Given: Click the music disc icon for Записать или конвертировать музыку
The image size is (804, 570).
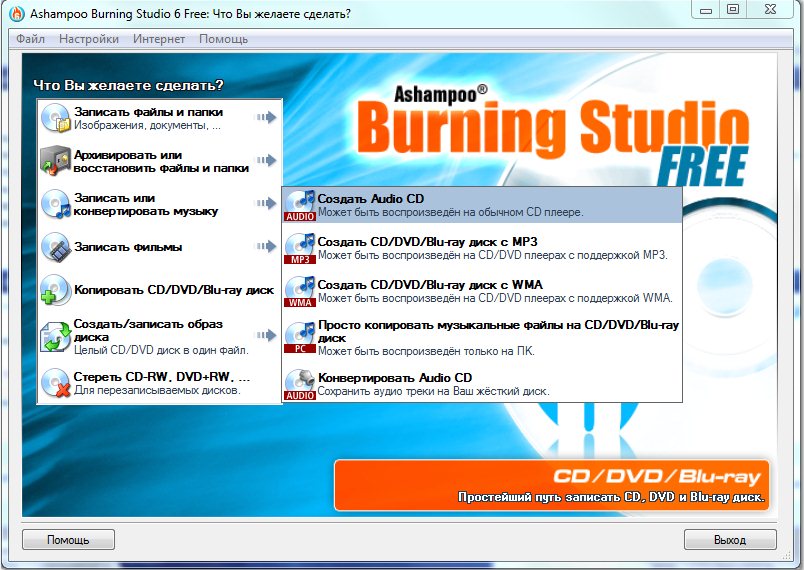Looking at the screenshot, I should coord(56,204).
